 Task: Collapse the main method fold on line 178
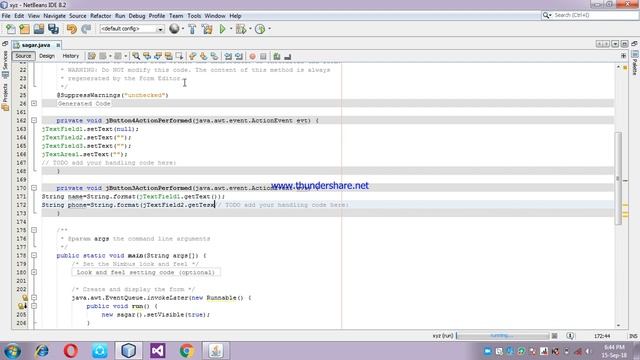click(x=34, y=256)
